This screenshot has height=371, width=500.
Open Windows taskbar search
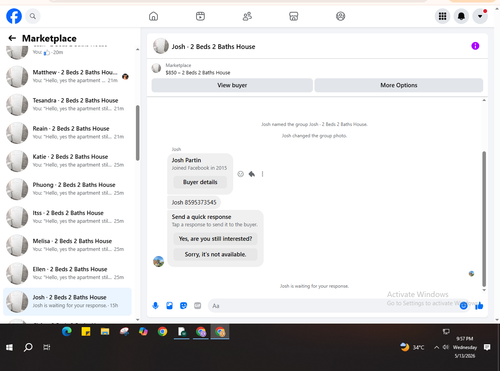[28, 347]
